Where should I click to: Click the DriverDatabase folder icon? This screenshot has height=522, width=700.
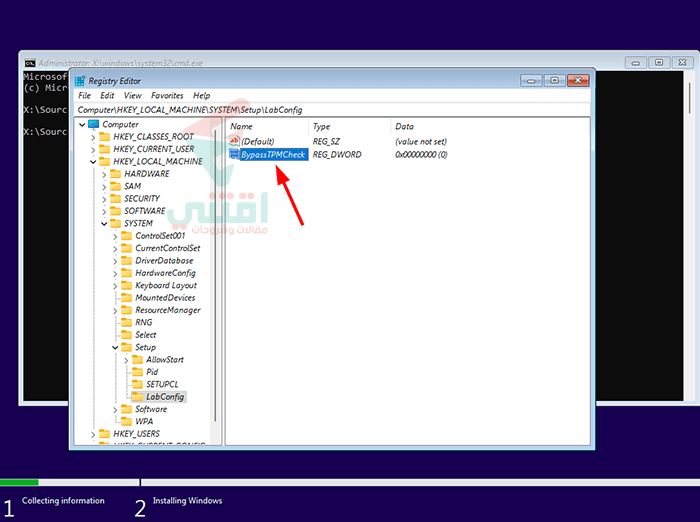127,260
